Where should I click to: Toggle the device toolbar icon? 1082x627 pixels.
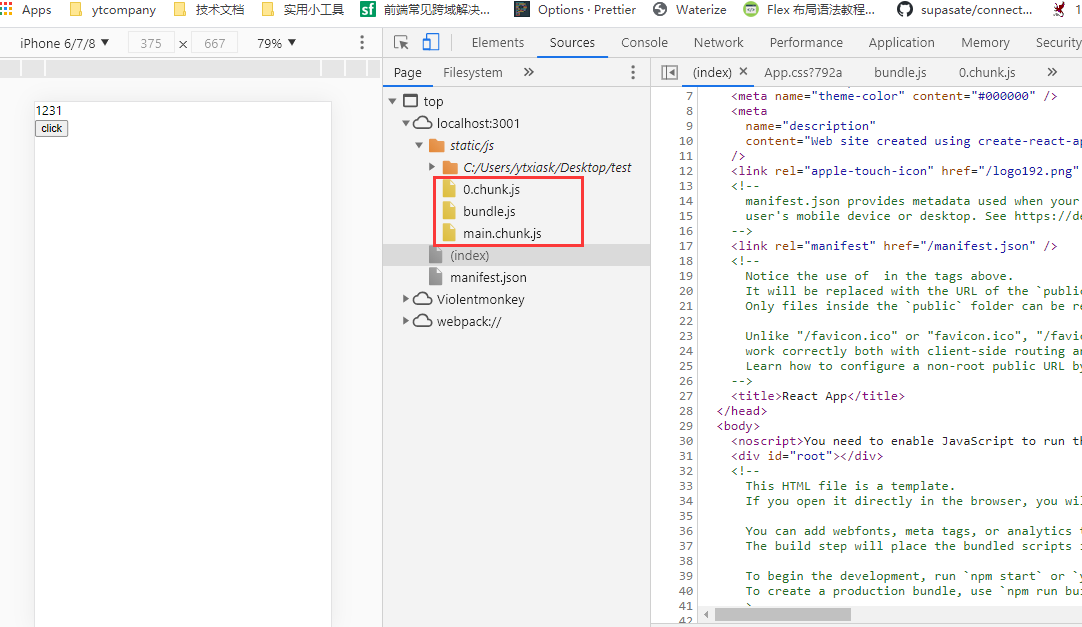(x=431, y=43)
